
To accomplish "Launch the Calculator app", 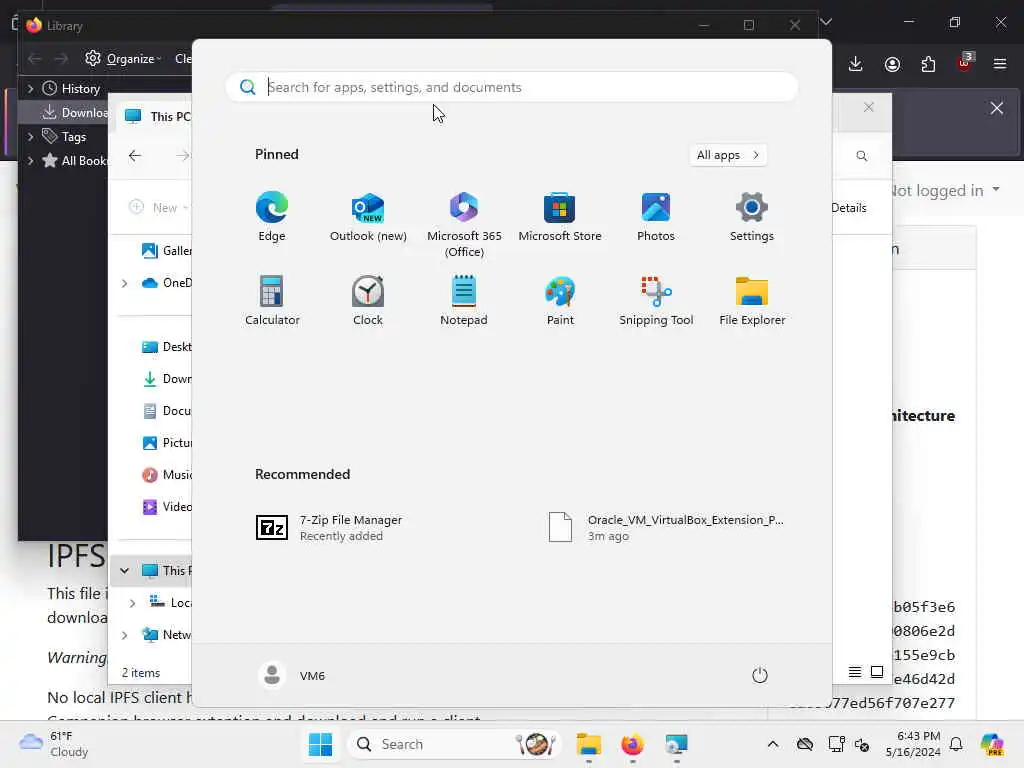I will (x=272, y=300).
